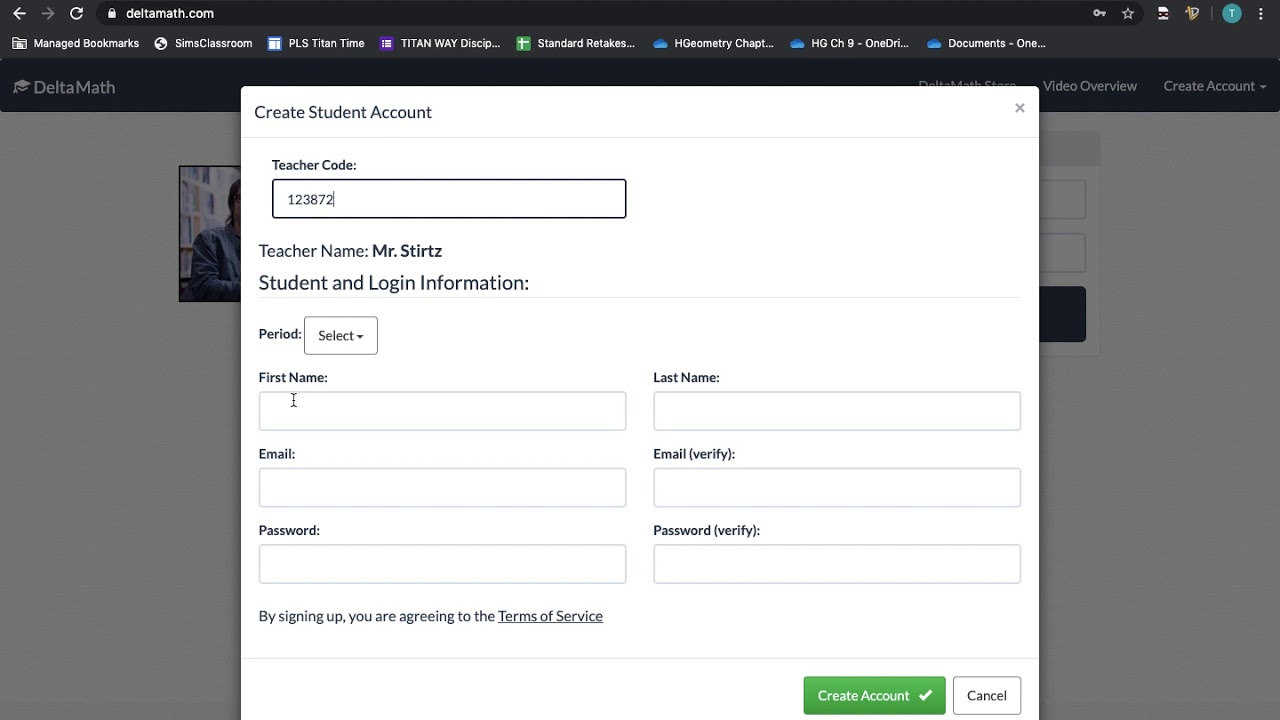Open saved passwords key icon
The image size is (1280, 720).
[x=1100, y=14]
